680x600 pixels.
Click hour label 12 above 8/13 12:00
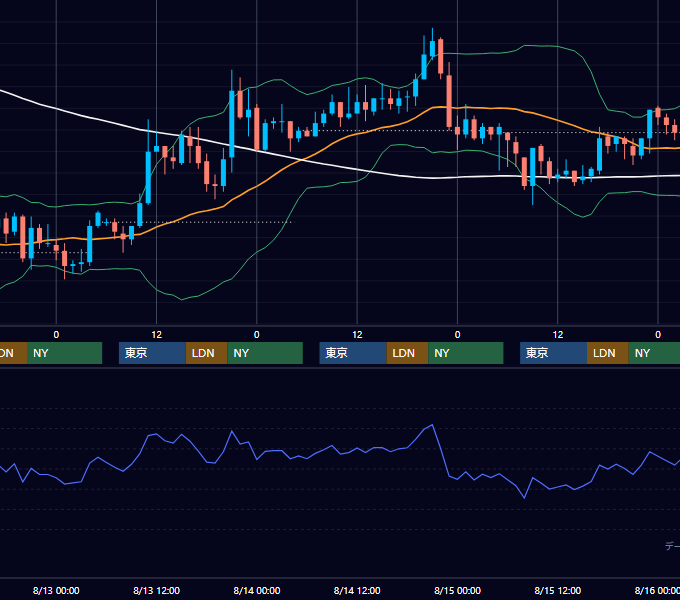(157, 335)
